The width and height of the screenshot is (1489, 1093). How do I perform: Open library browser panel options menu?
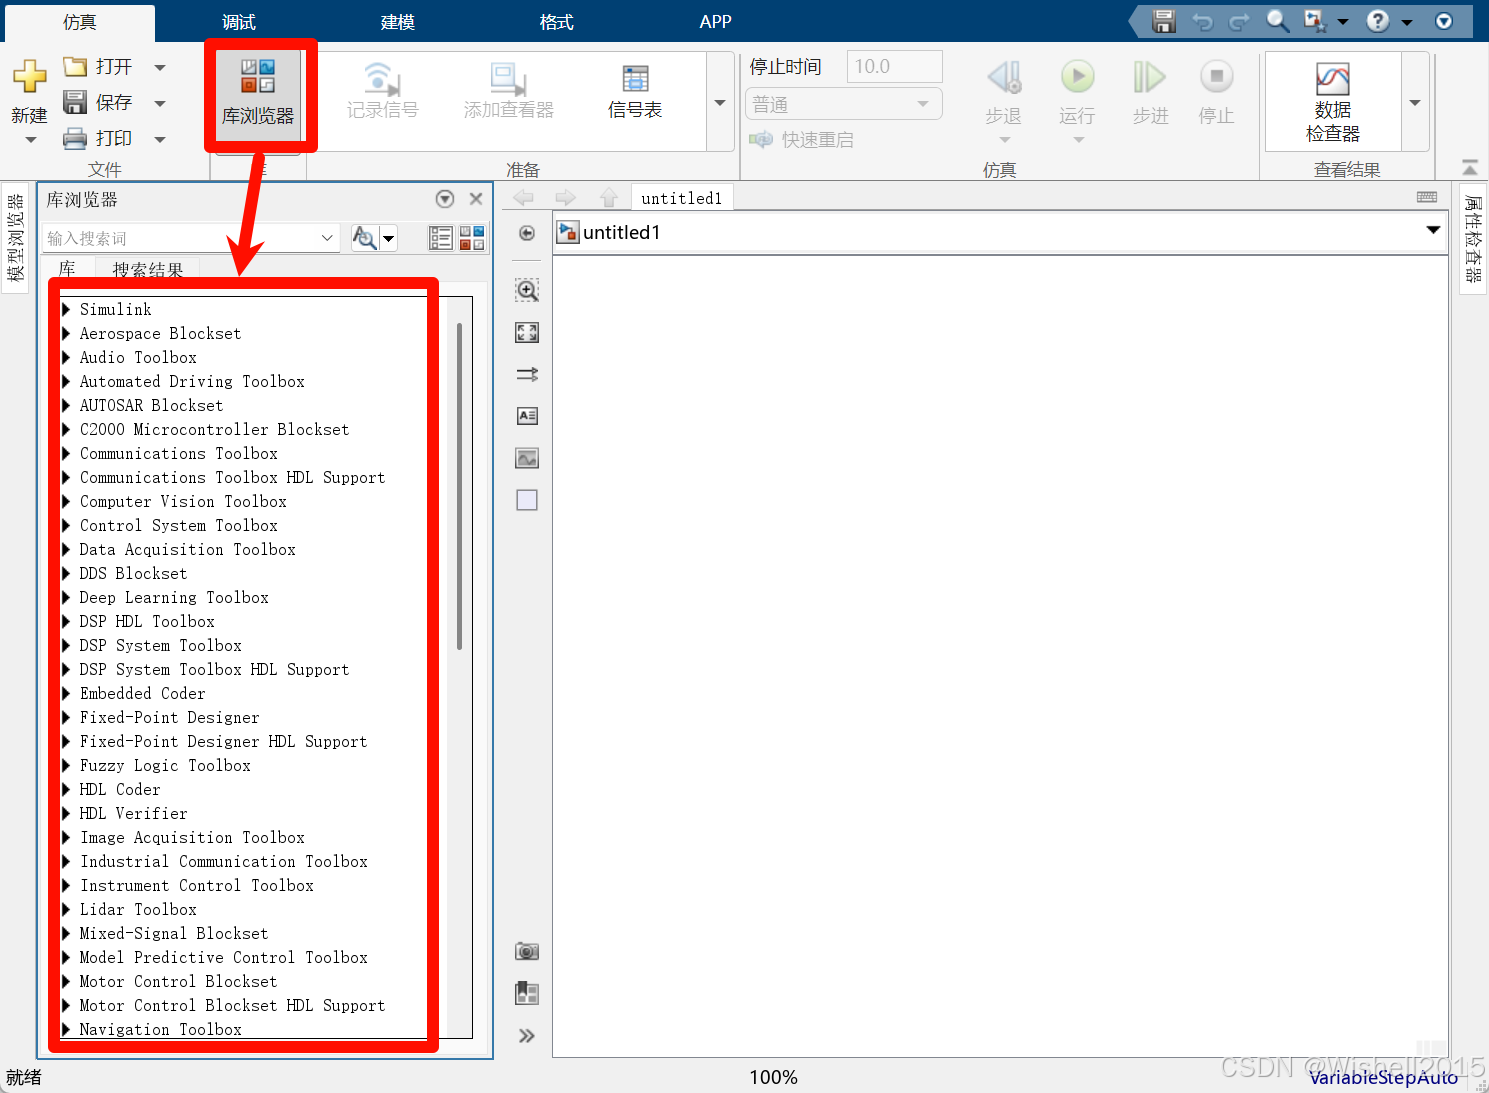[x=445, y=199]
